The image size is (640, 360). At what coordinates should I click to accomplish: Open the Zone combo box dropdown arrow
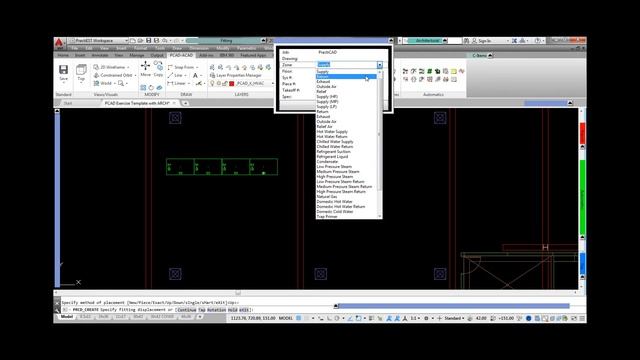tap(380, 65)
